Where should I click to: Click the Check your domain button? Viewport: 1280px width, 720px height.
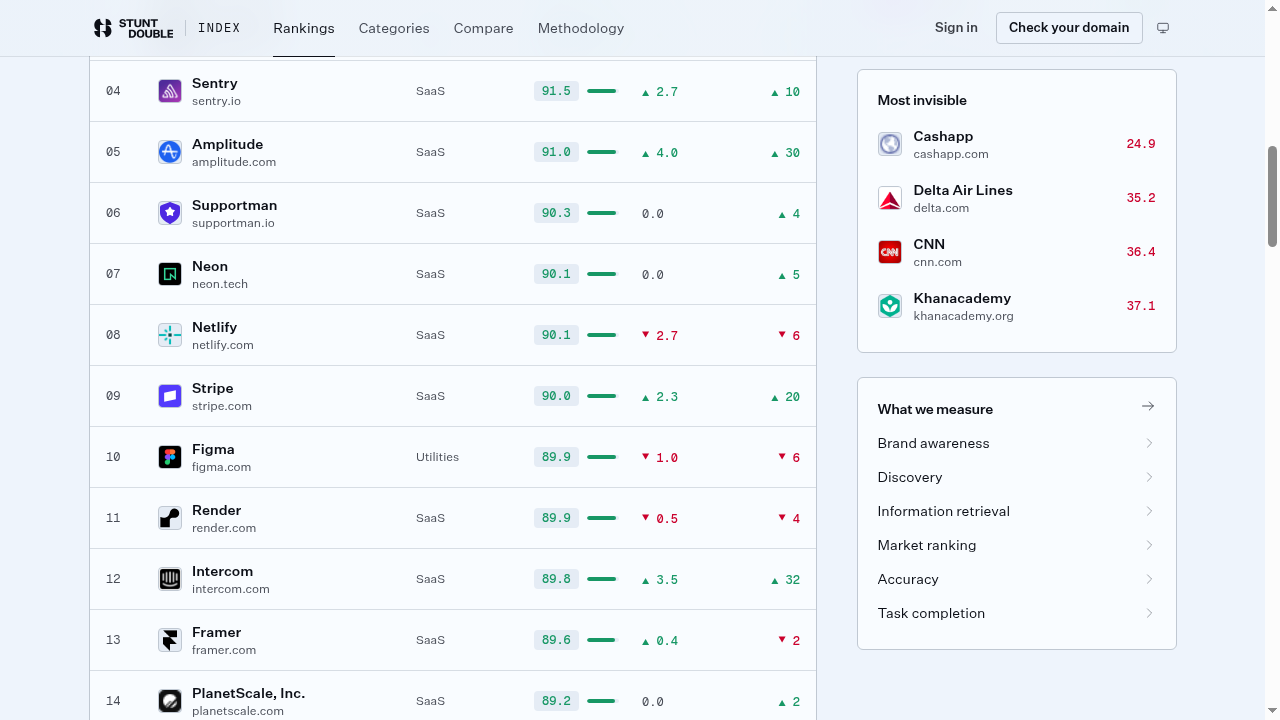pyautogui.click(x=1069, y=28)
